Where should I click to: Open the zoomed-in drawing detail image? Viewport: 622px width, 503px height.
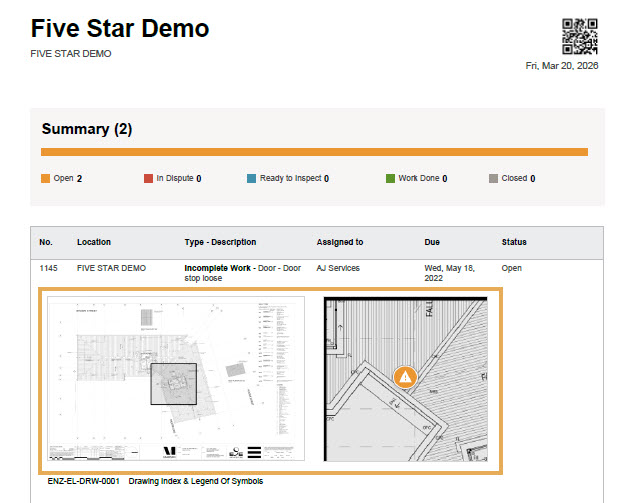coord(405,378)
